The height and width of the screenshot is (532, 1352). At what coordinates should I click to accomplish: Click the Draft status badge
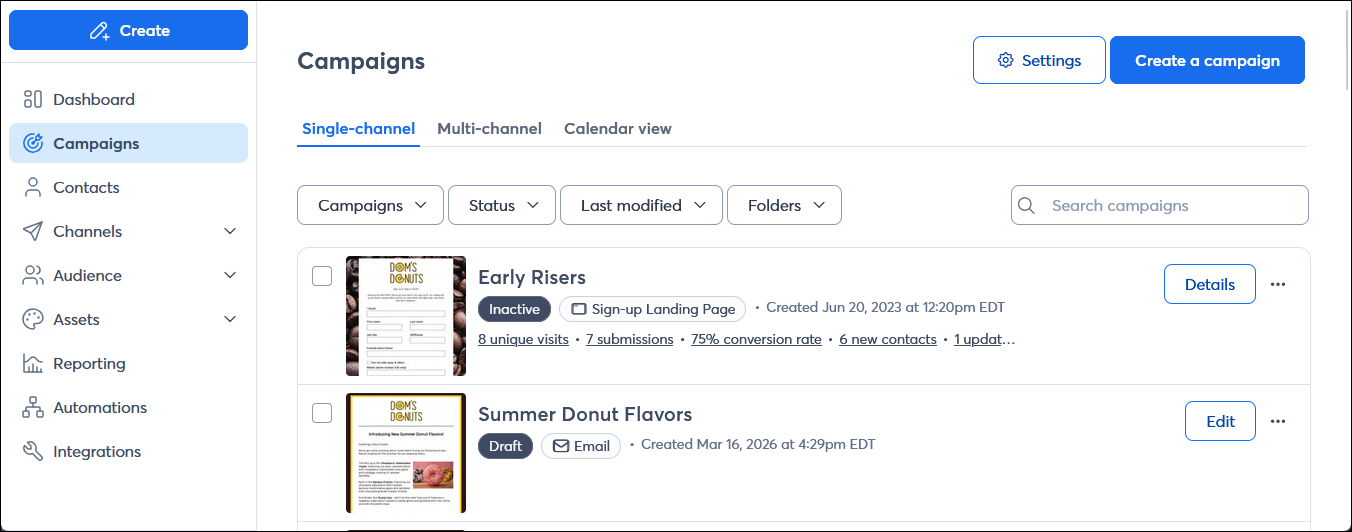pos(505,446)
